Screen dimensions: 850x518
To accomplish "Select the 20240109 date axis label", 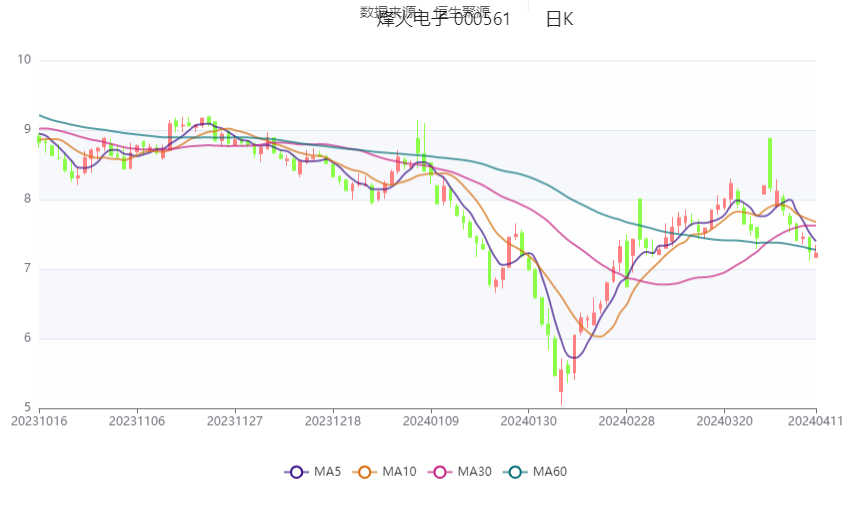I will (431, 422).
